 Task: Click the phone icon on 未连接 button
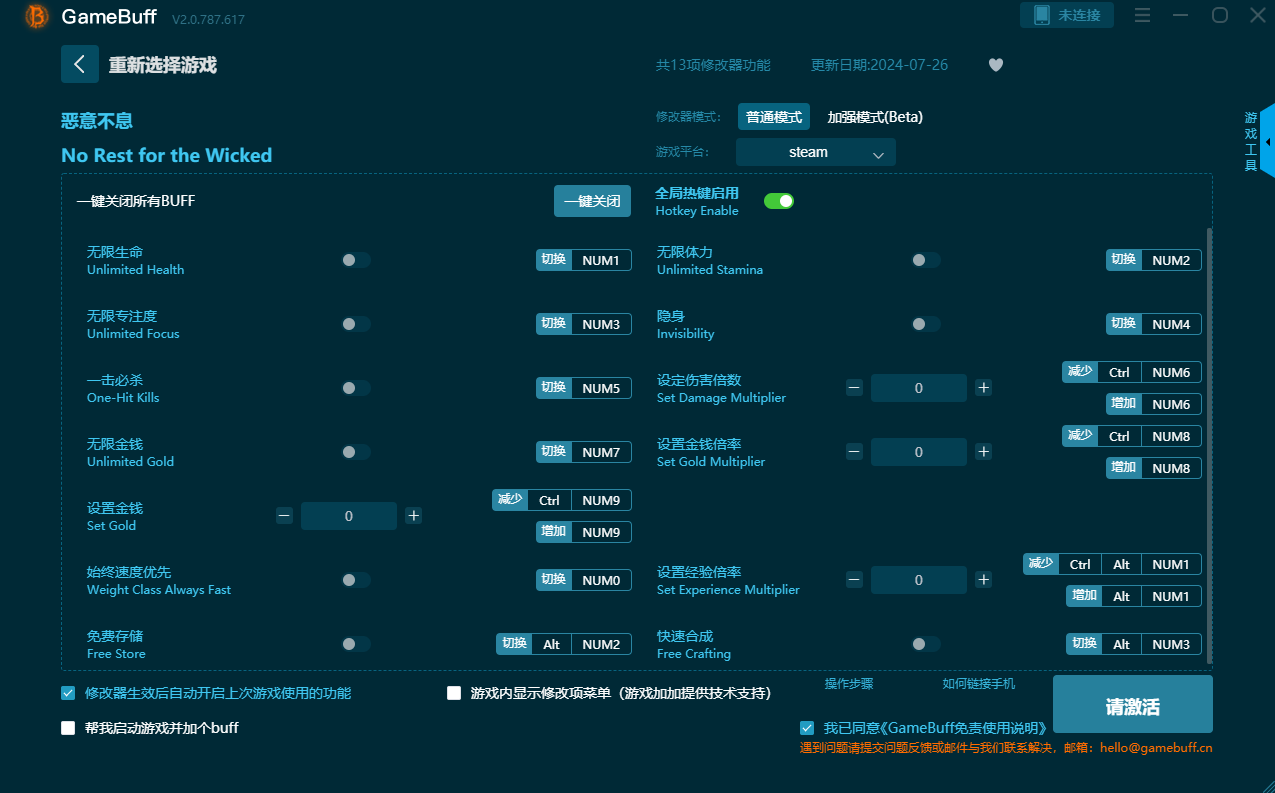(1042, 15)
